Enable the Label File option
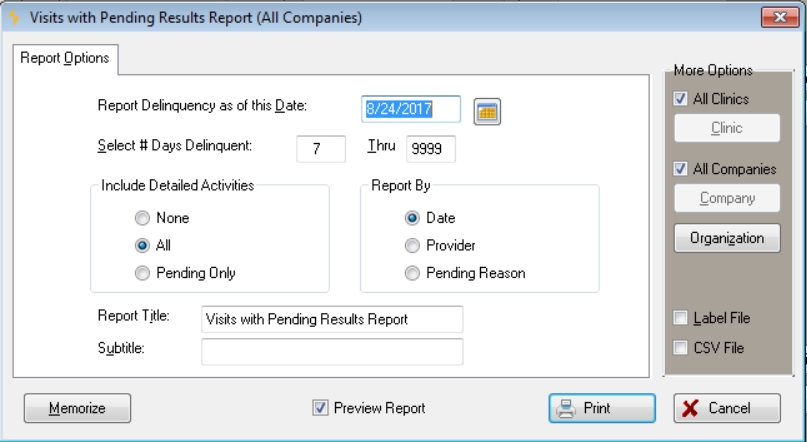Image resolution: width=807 pixels, height=442 pixels. pyautogui.click(x=680, y=318)
